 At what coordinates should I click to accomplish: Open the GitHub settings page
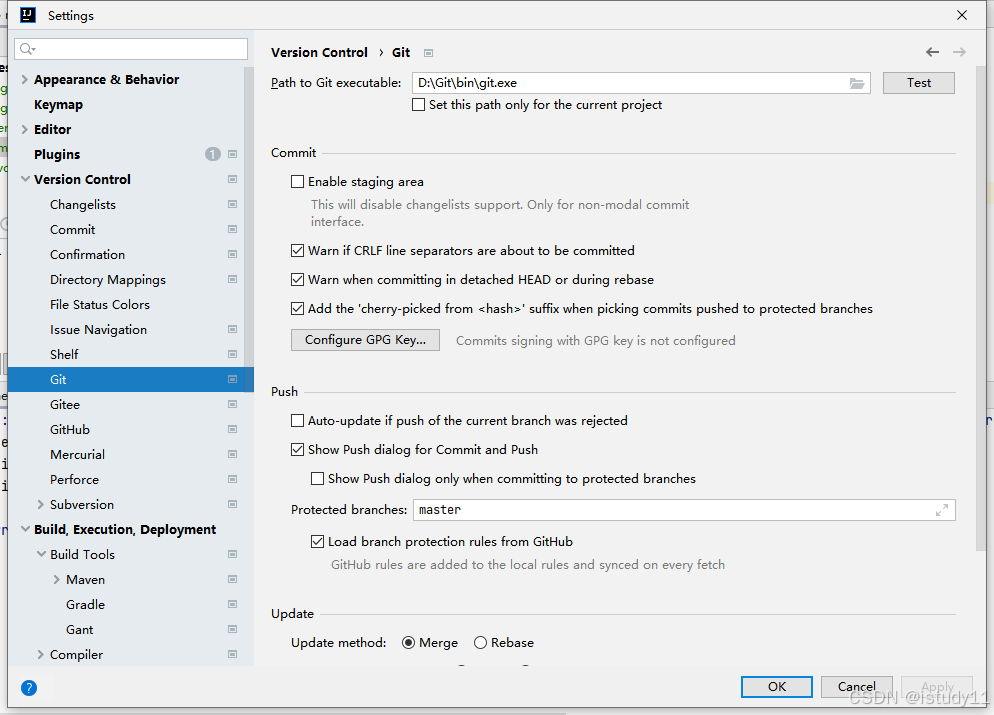[70, 430]
